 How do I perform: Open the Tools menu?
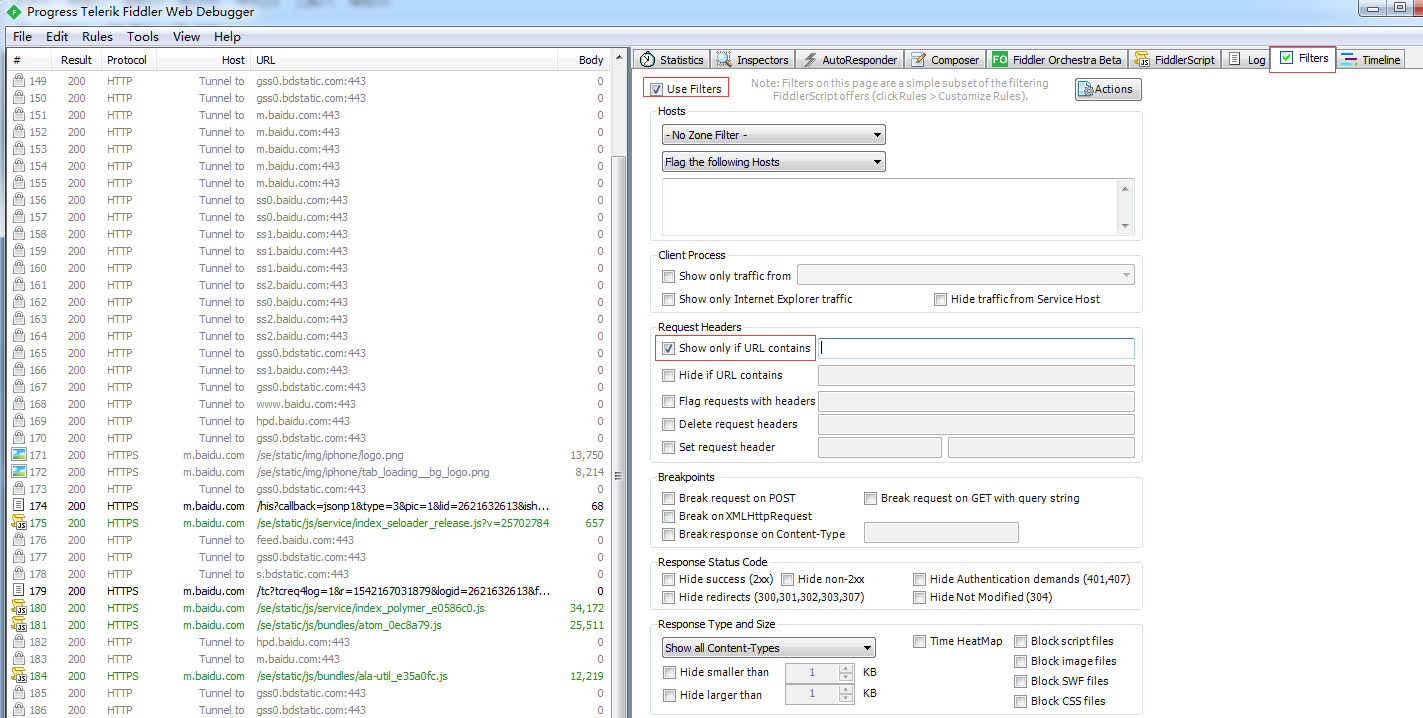pos(143,36)
